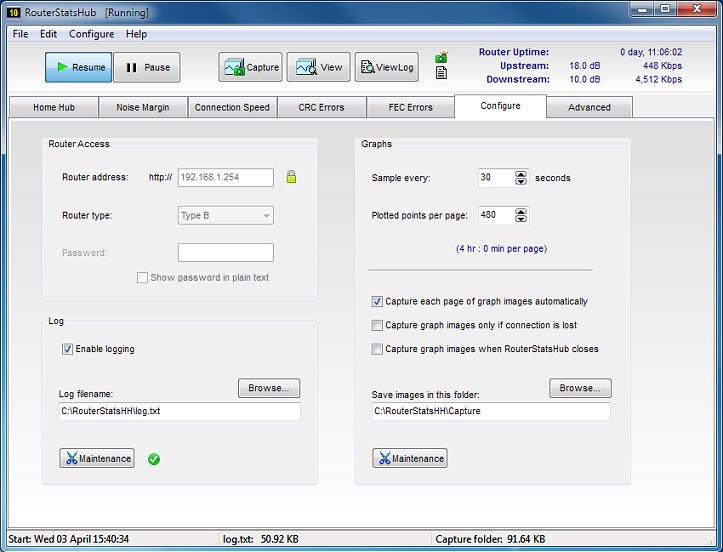The image size is (723, 552).
Task: Enable capture graph images when RouterStatsHub closes
Action: (377, 349)
